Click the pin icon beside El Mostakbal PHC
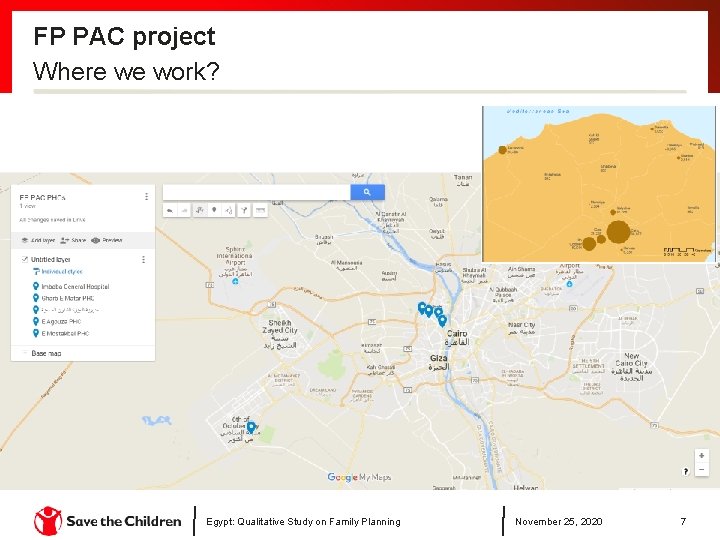The height and width of the screenshot is (540, 720). pyautogui.click(x=36, y=333)
